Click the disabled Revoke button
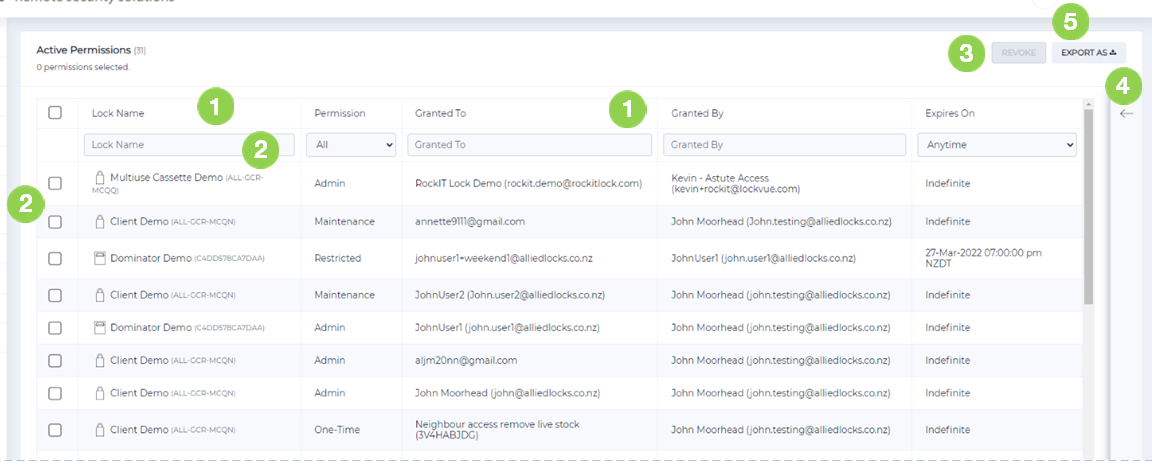 1018,53
